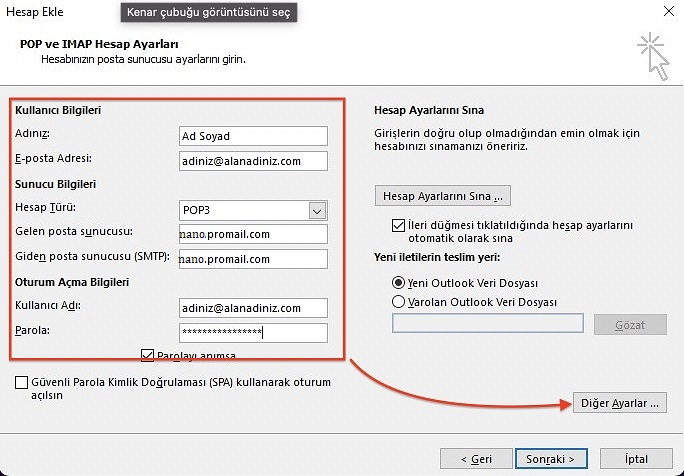This screenshot has width=684, height=476.
Task: Click the Kullanıcı Adı input field
Action: pos(253,308)
